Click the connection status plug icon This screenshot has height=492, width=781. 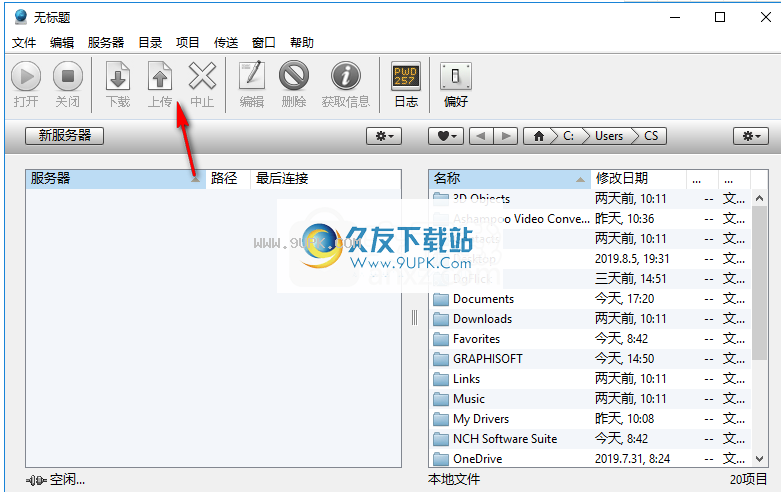36,480
